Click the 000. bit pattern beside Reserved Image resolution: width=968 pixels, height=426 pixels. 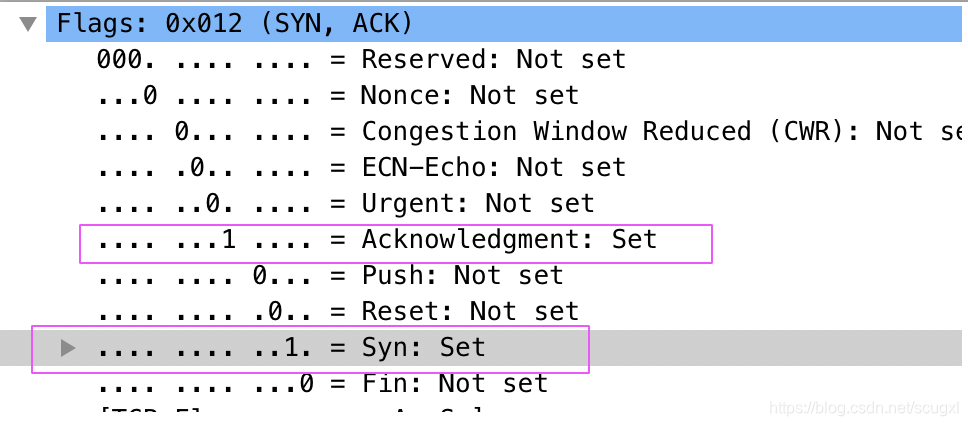click(x=204, y=60)
